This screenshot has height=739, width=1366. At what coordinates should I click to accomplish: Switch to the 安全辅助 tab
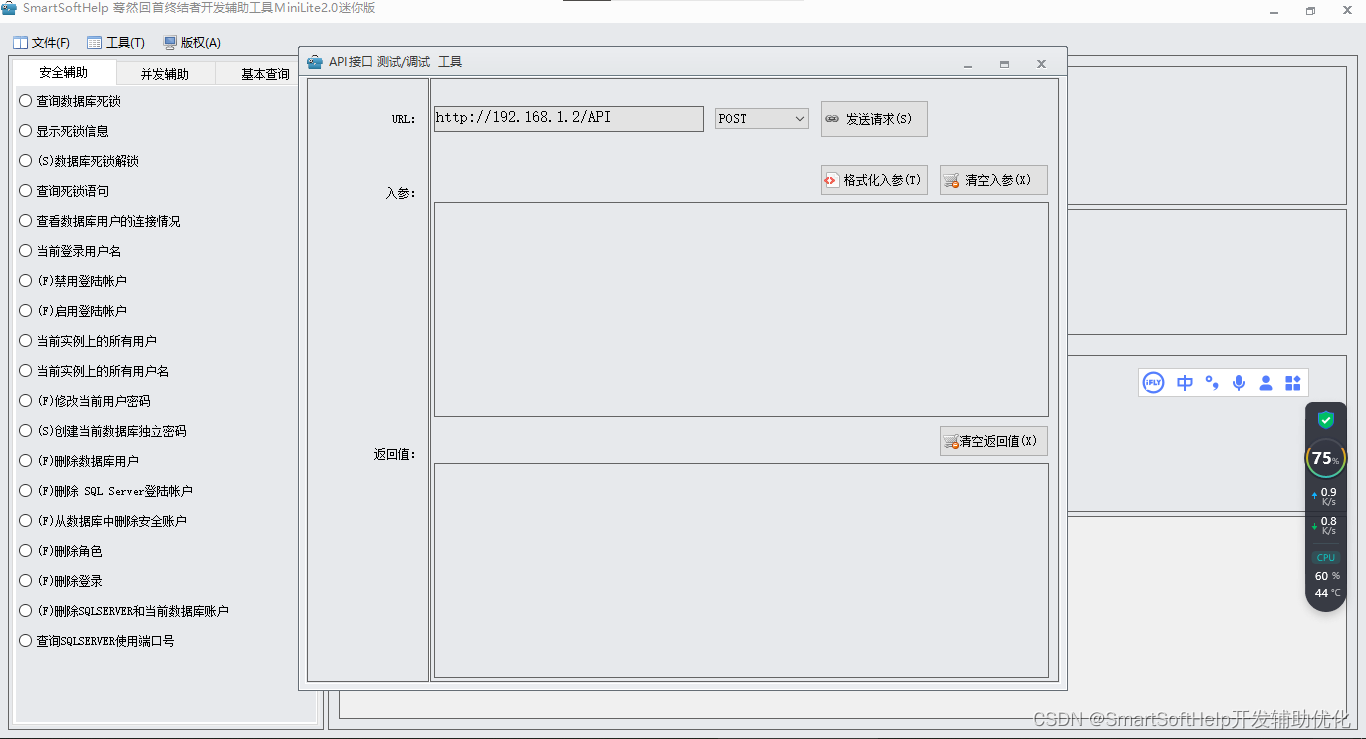pyautogui.click(x=64, y=73)
